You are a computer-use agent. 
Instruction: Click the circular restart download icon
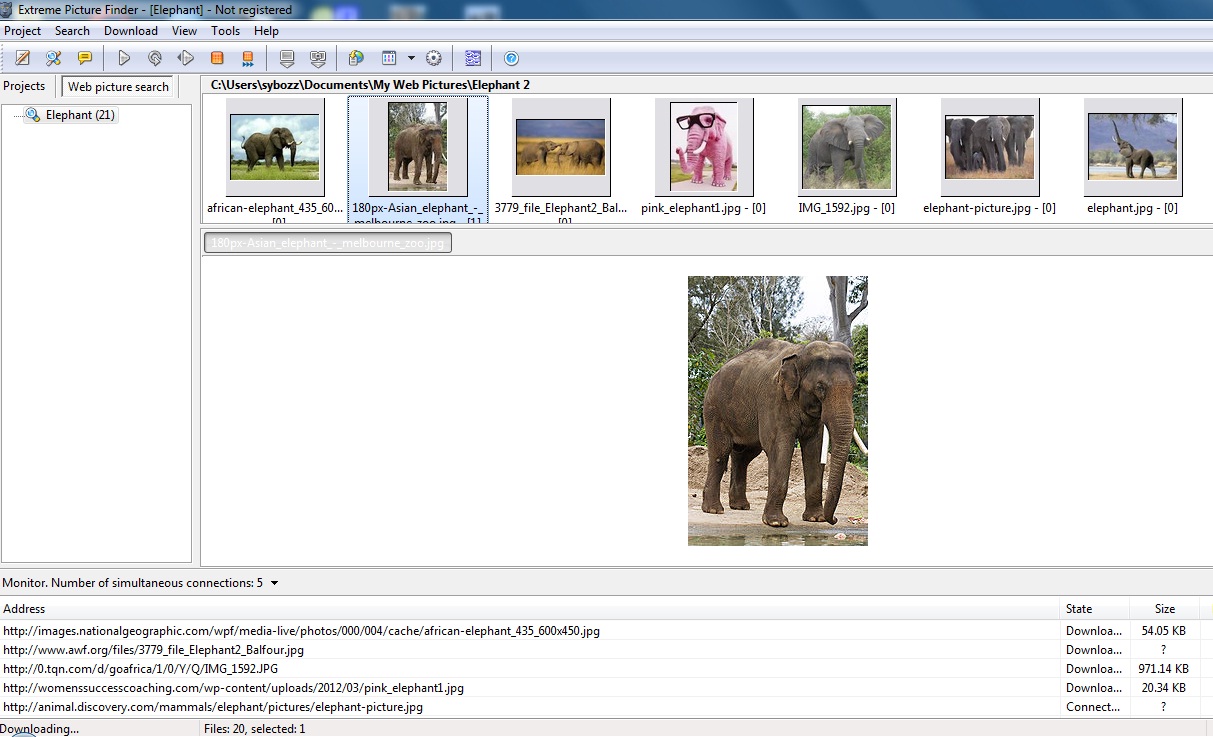[x=155, y=58]
